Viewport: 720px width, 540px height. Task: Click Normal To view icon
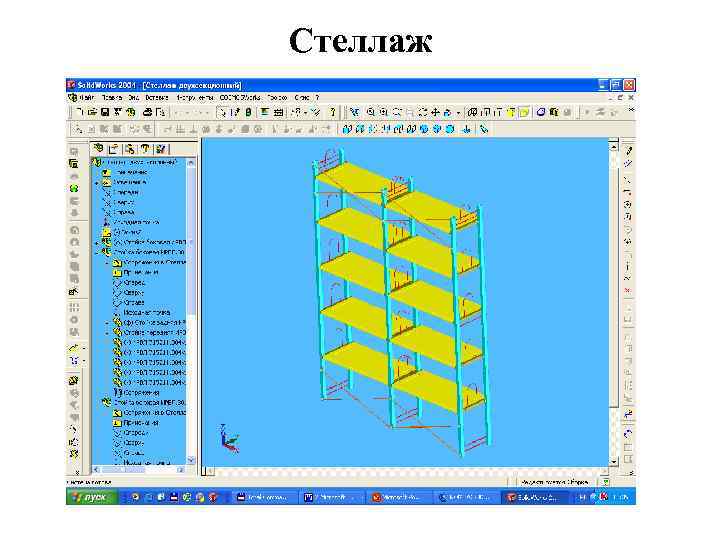point(467,129)
